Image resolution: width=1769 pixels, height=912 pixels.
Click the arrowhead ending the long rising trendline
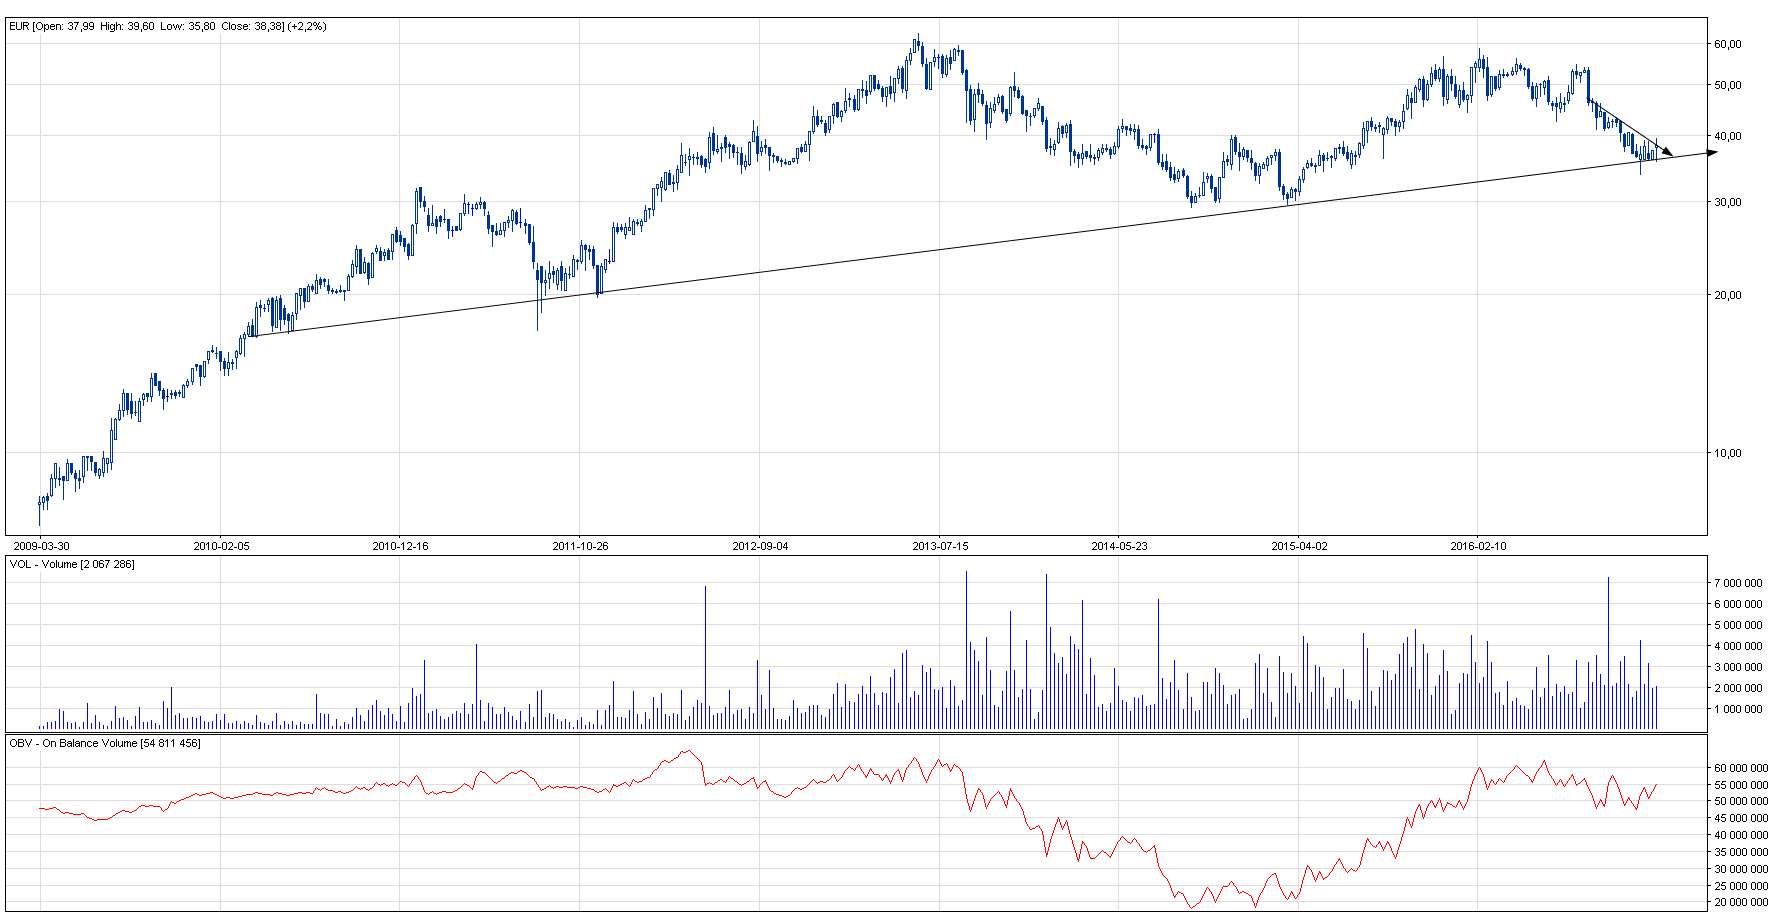coord(1712,152)
